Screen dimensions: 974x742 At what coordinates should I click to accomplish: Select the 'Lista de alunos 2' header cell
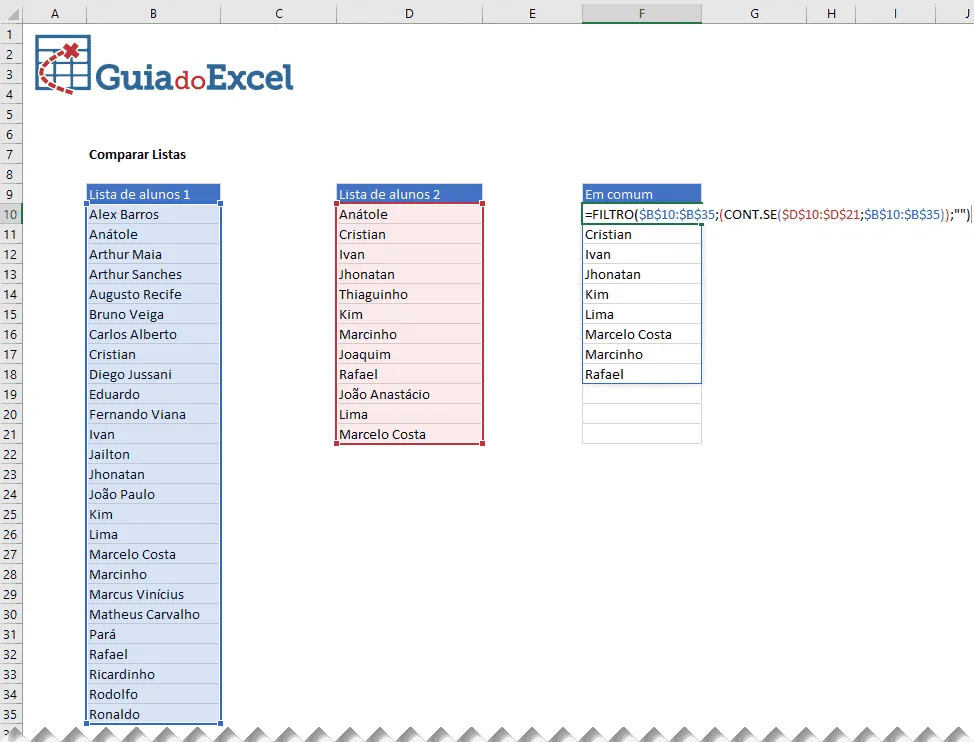pos(409,194)
